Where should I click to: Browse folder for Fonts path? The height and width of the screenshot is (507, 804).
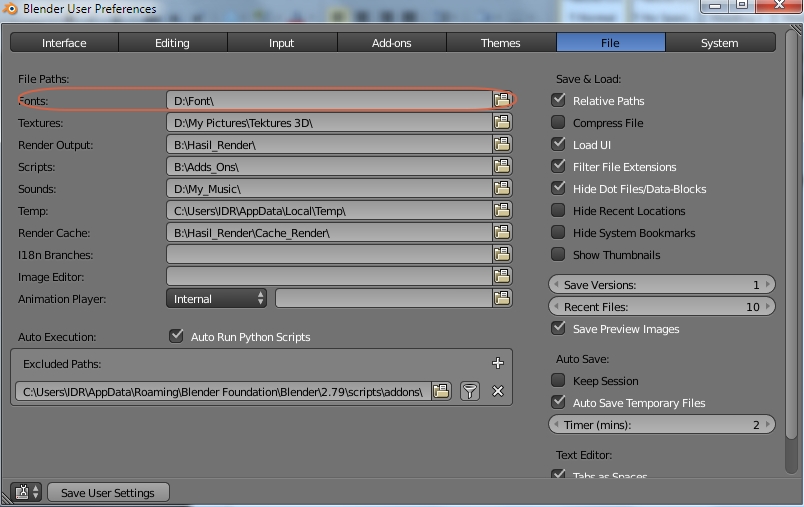pos(502,100)
